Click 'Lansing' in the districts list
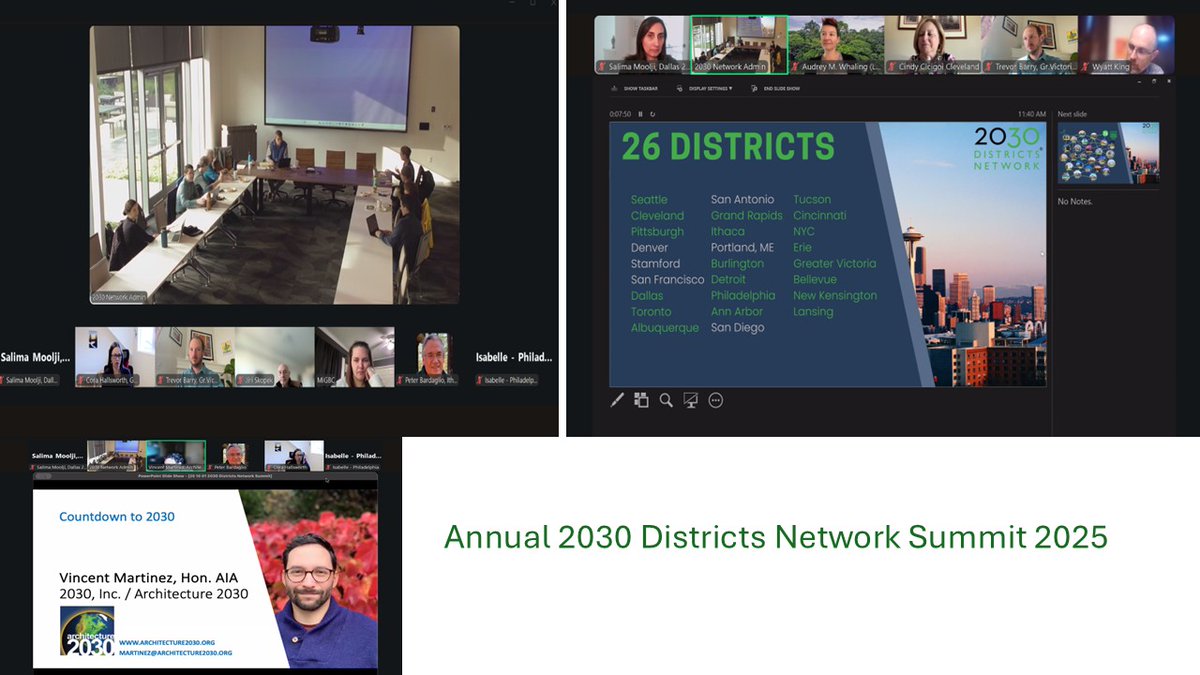This screenshot has width=1200, height=675. point(813,312)
